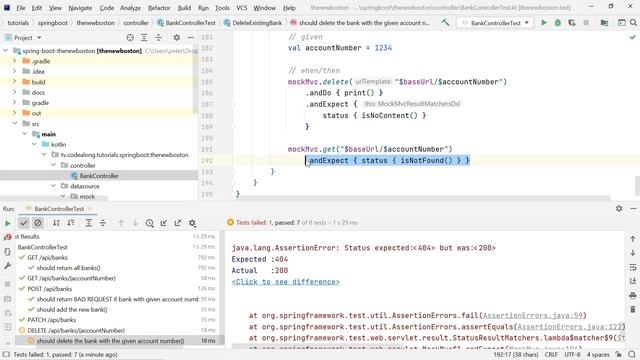Image resolution: width=640 pixels, height=360 pixels.
Task: Open the File menu
Action: [x=21, y=8]
